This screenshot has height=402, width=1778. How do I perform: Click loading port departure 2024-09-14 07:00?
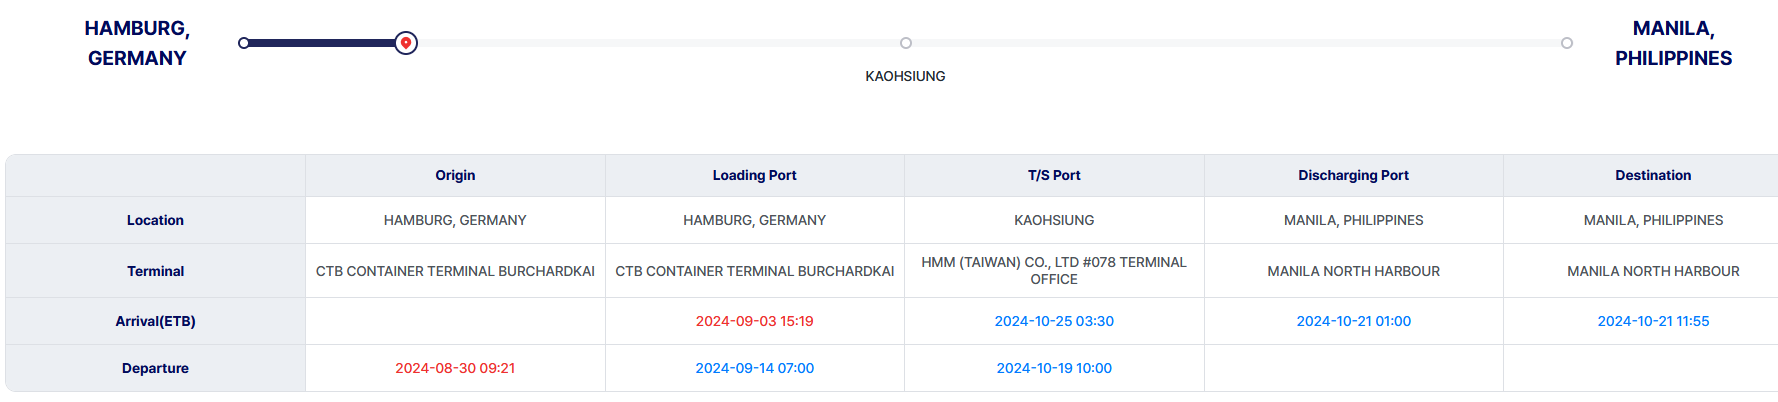pyautogui.click(x=755, y=368)
